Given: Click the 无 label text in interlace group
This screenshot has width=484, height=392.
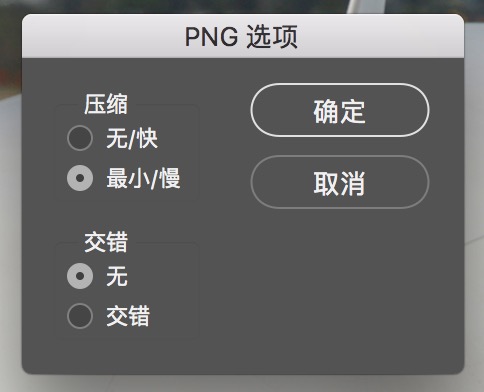Looking at the screenshot, I should tap(117, 276).
